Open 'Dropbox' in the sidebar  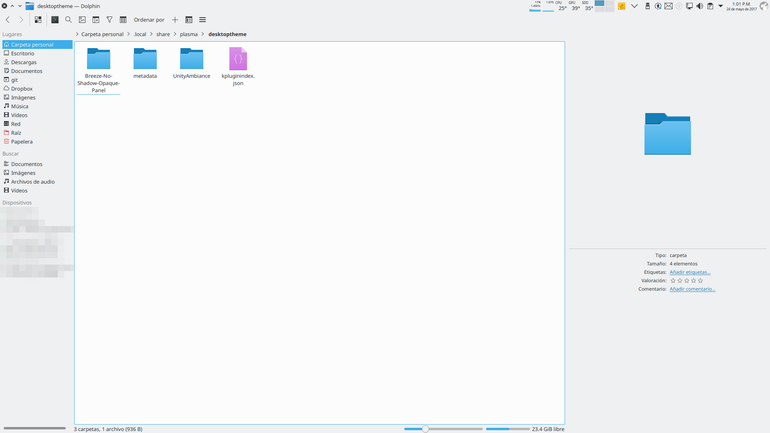pos(37,89)
